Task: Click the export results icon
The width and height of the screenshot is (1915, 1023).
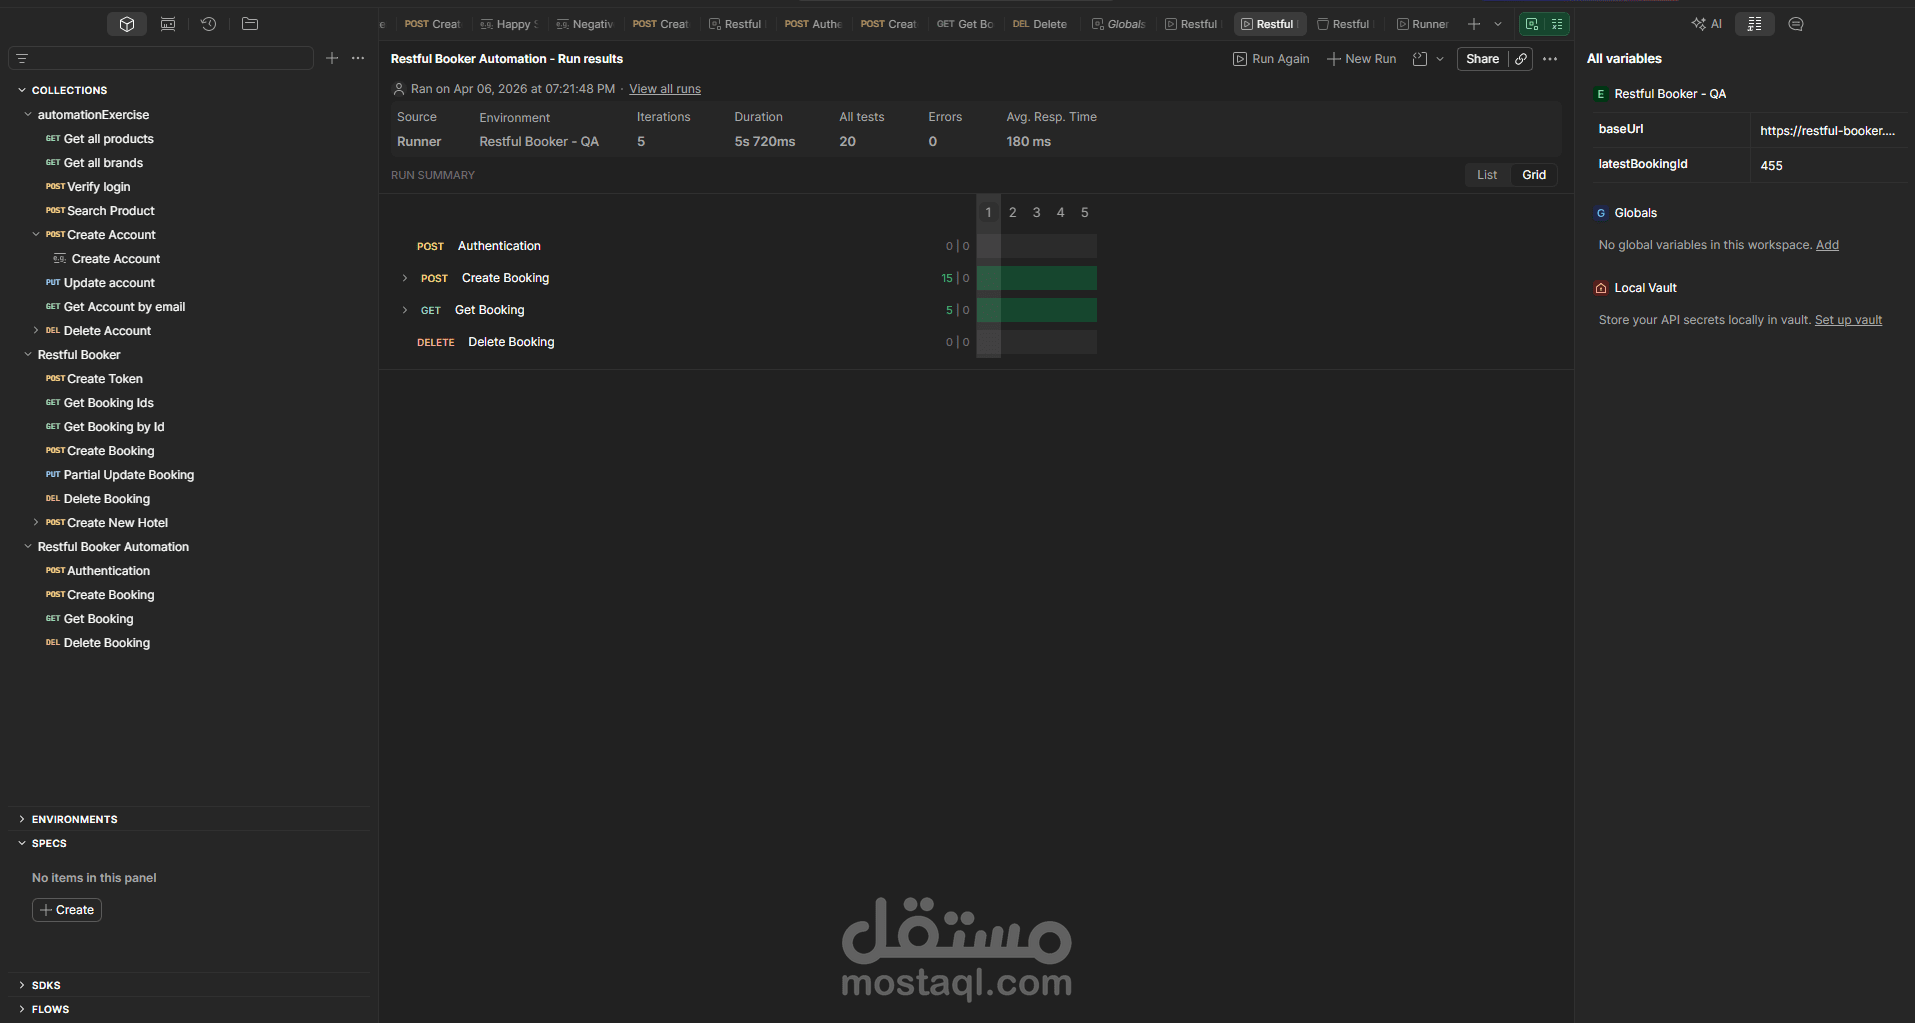Action: [x=1419, y=59]
